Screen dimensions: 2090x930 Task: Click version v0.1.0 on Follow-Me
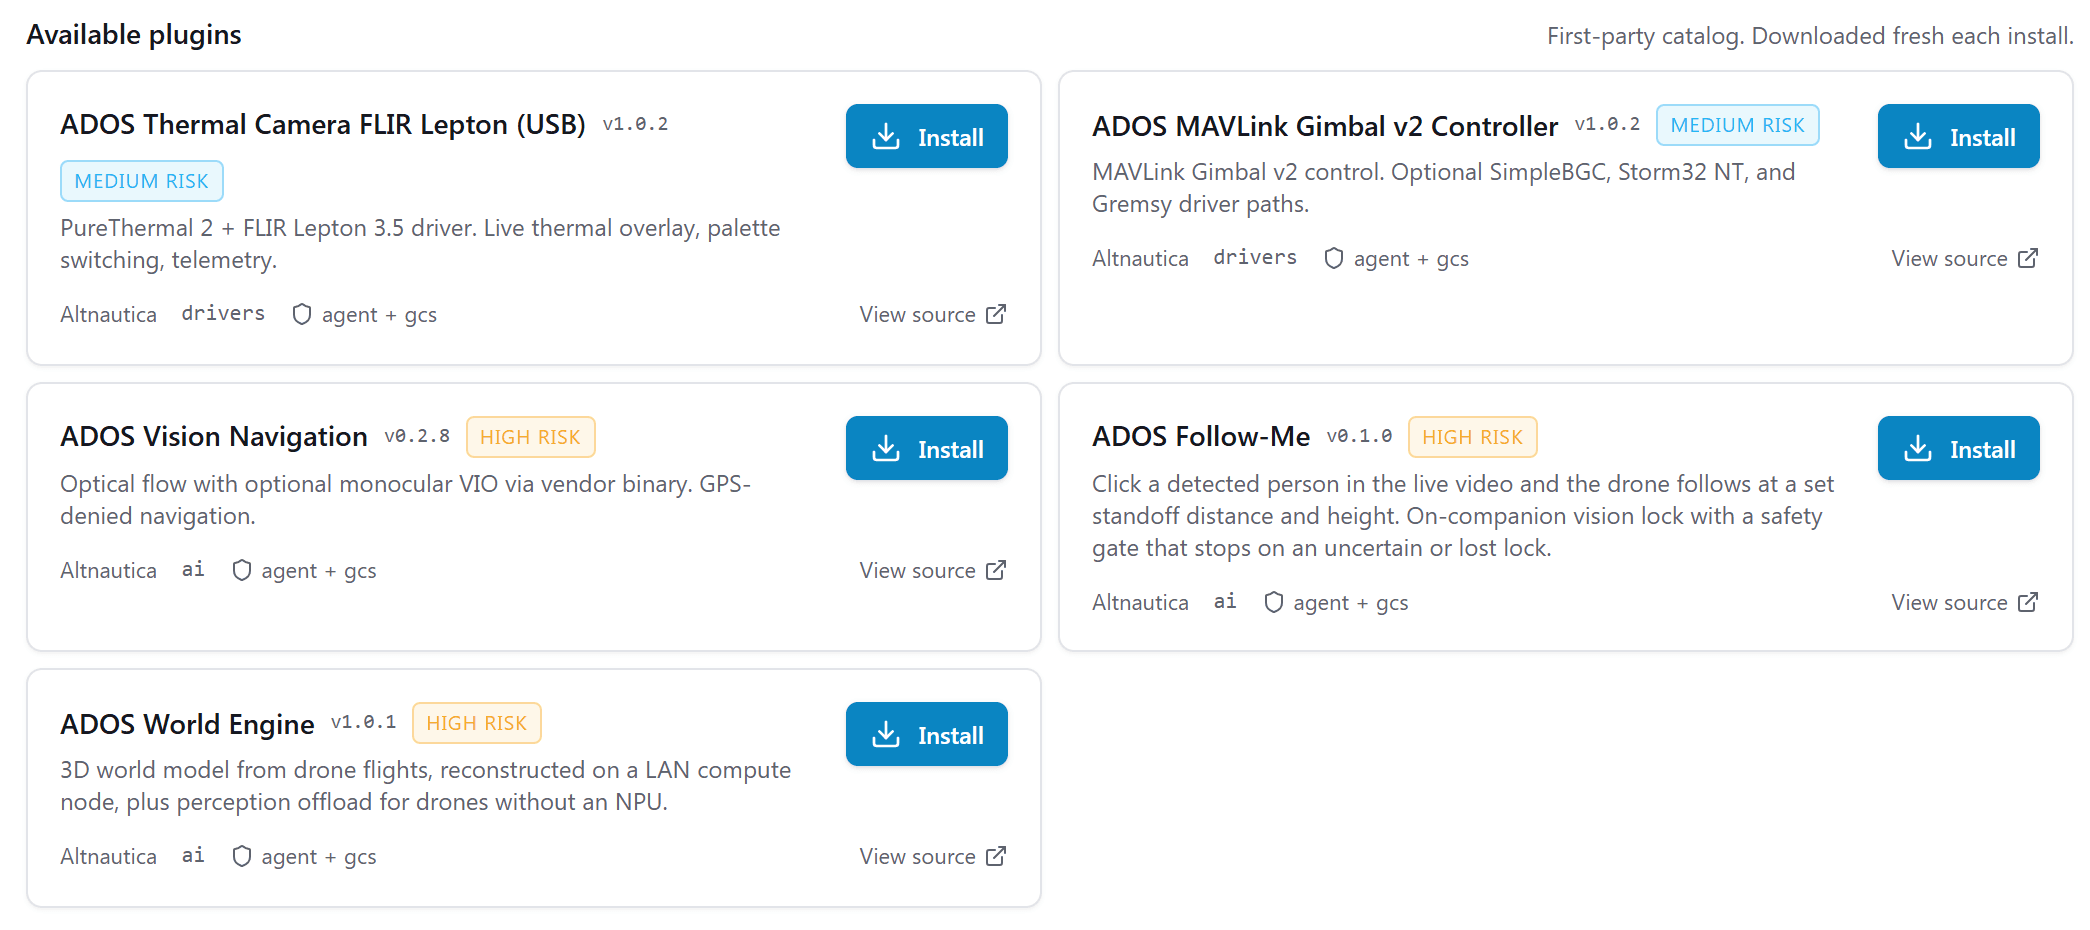tap(1359, 437)
